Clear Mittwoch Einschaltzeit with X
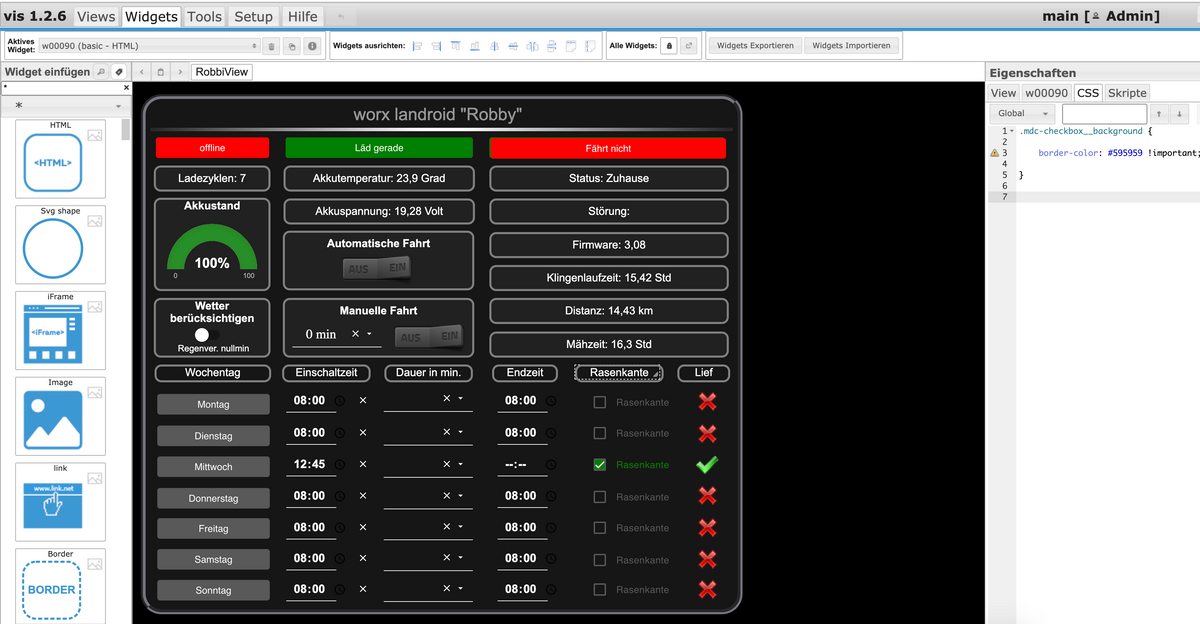Viewport: 1200px width, 624px height. tap(363, 464)
